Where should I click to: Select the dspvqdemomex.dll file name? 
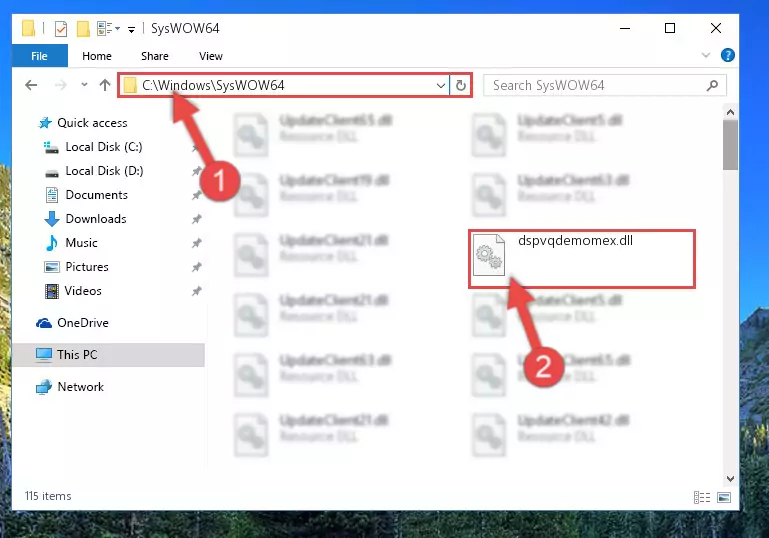tap(575, 240)
